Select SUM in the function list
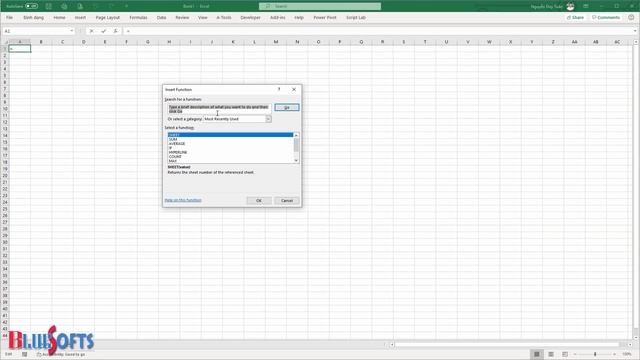This screenshot has width=640, height=360. tap(173, 139)
